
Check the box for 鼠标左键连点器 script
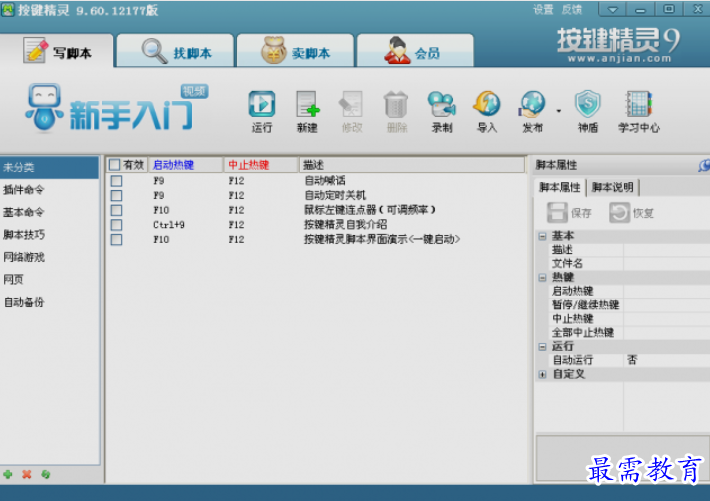[116, 210]
